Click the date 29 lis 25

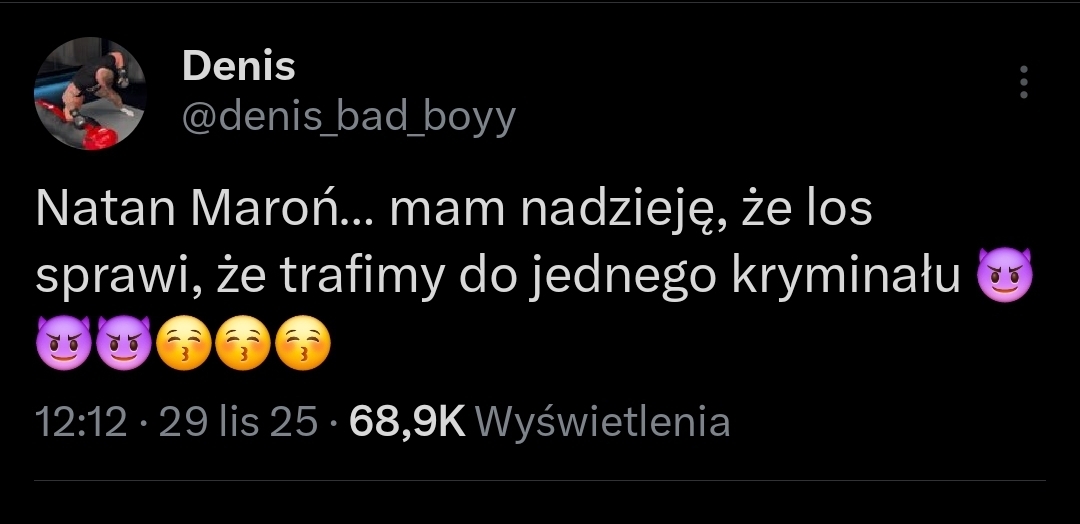click(238, 421)
